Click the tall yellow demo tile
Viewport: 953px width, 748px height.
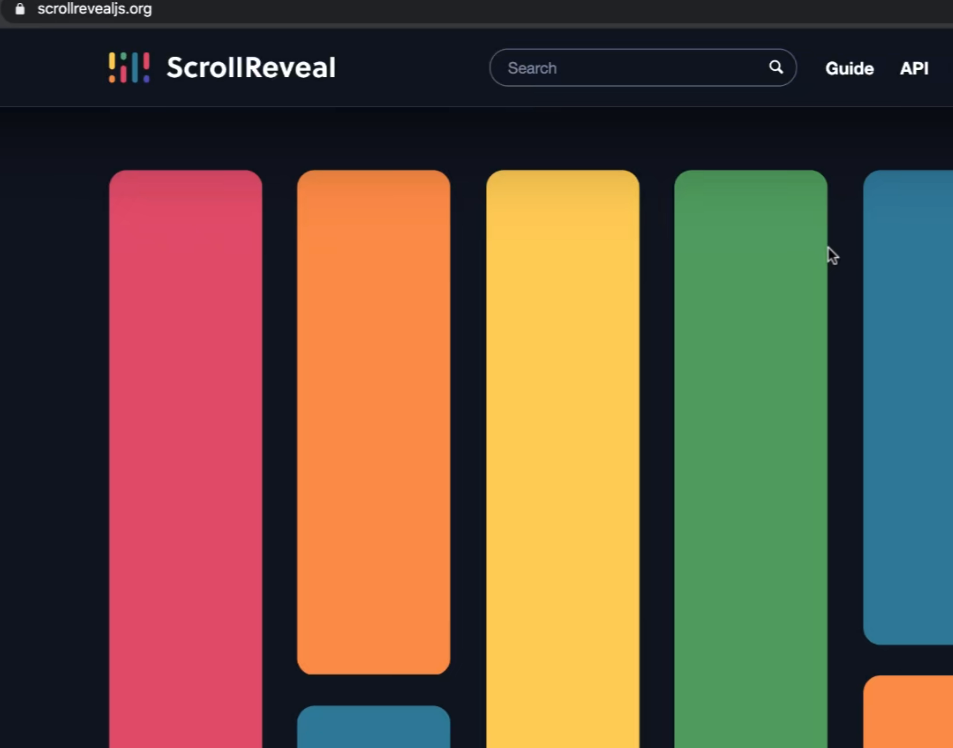tap(563, 459)
